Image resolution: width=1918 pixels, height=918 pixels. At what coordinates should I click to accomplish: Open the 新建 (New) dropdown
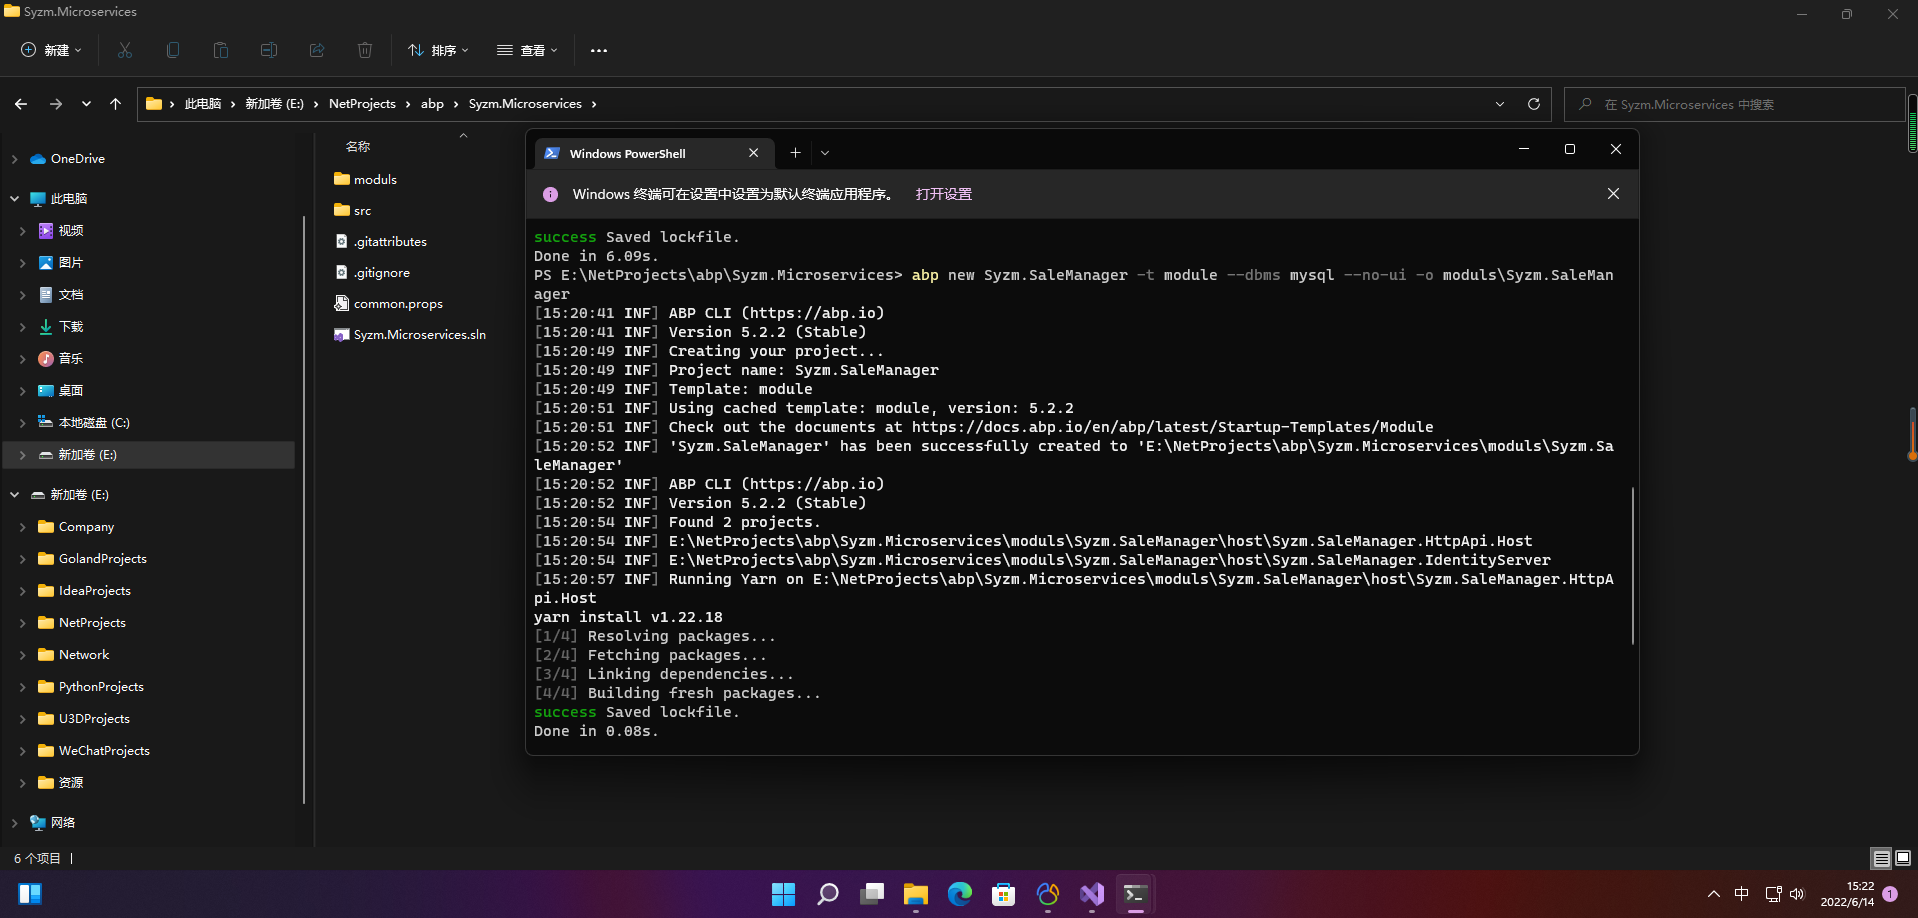(x=52, y=50)
